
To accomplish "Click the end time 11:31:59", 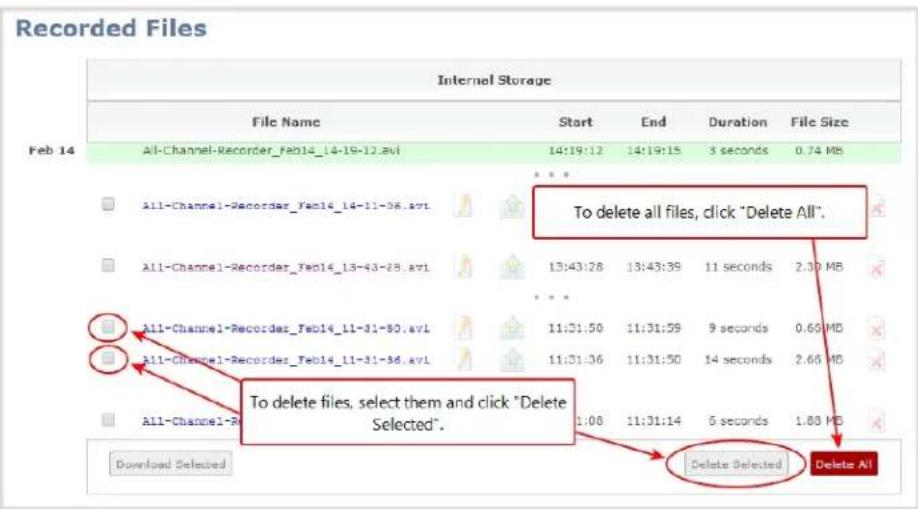I will click(653, 328).
